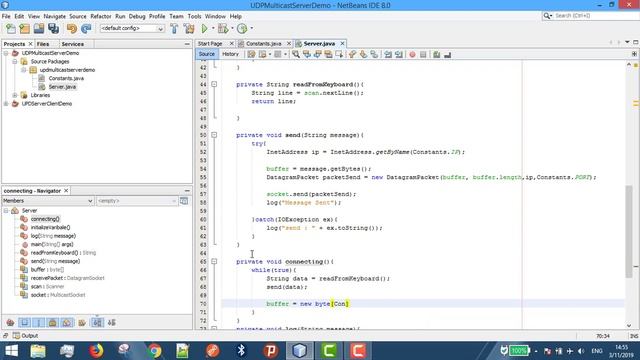Click the New Project toolbar icon

[x=24, y=28]
